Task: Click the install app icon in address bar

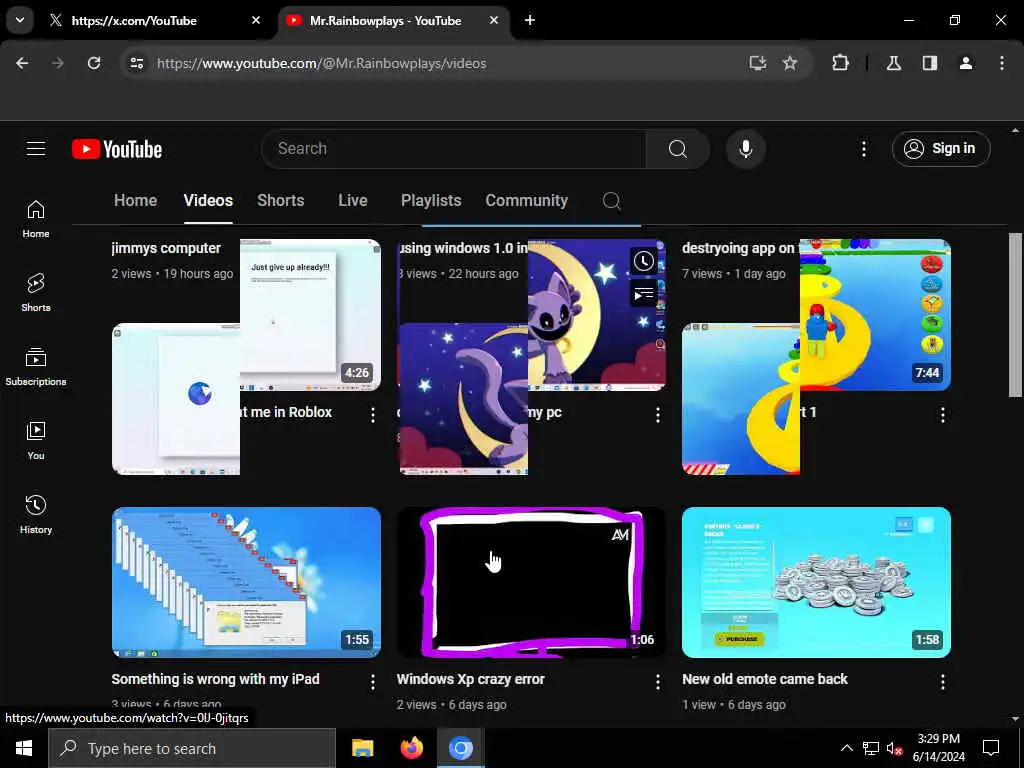Action: [758, 63]
